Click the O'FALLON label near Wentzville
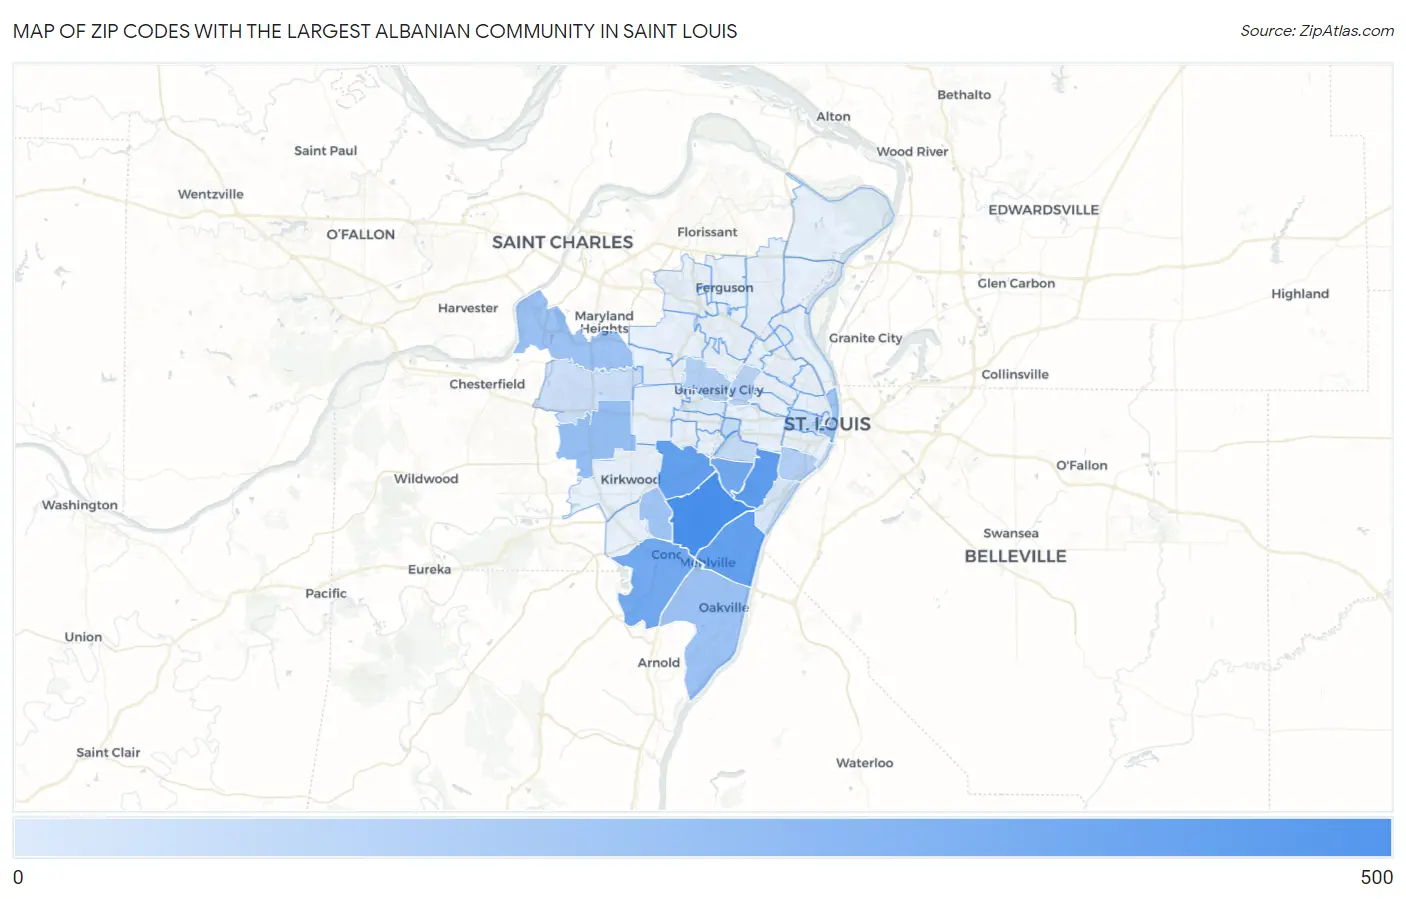Image resolution: width=1406 pixels, height=899 pixels. tap(361, 234)
